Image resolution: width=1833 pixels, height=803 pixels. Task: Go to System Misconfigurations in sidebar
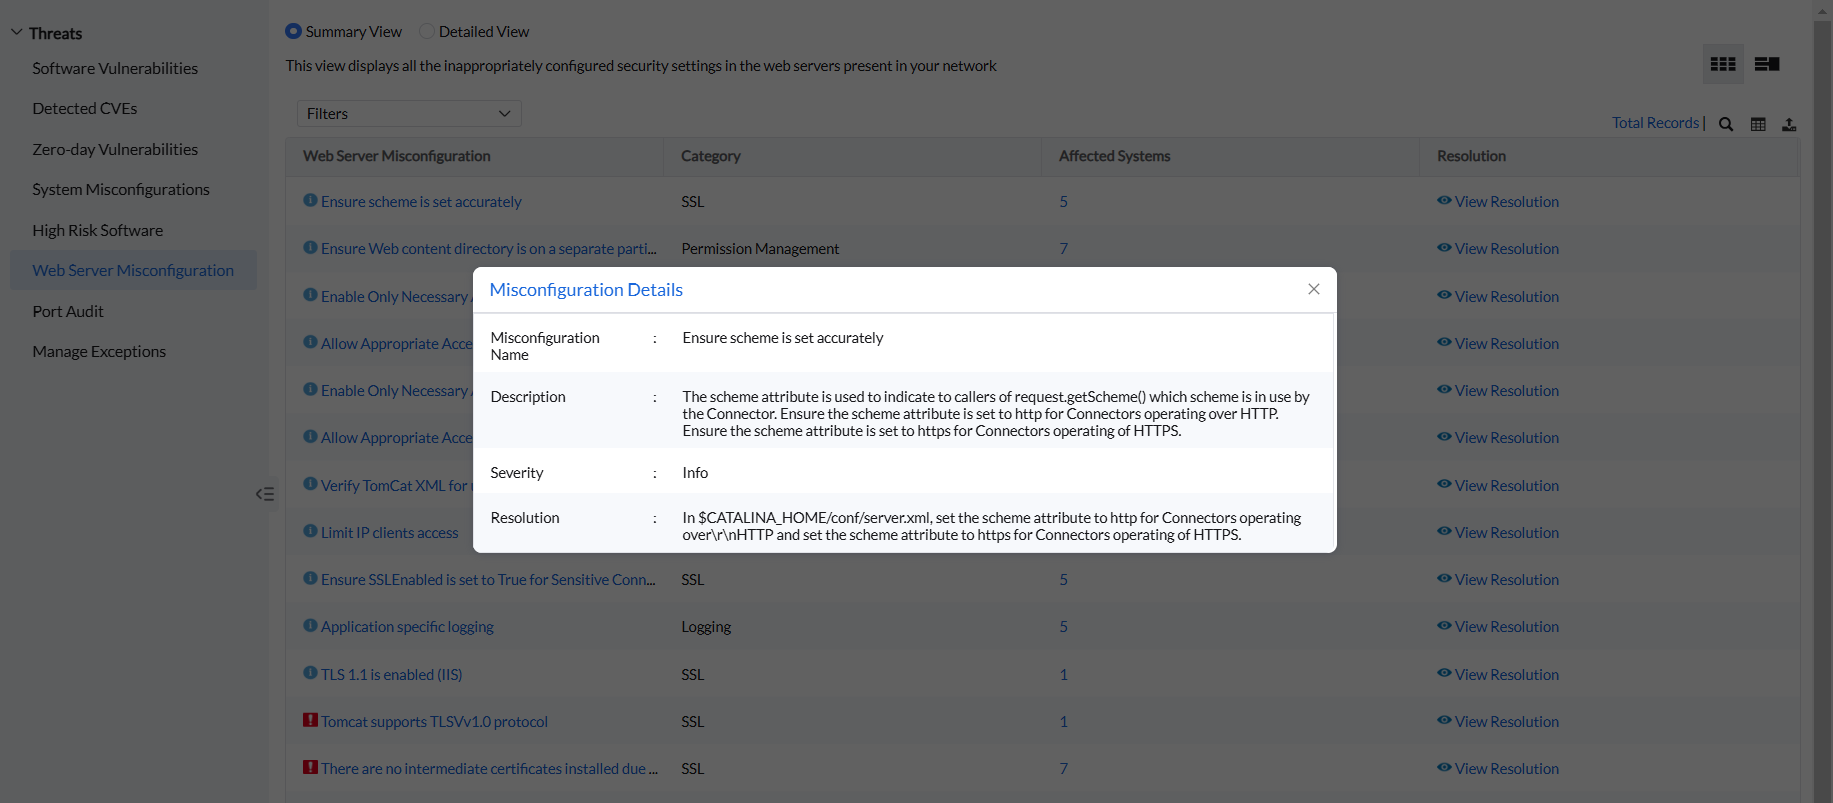pyautogui.click(x=121, y=189)
